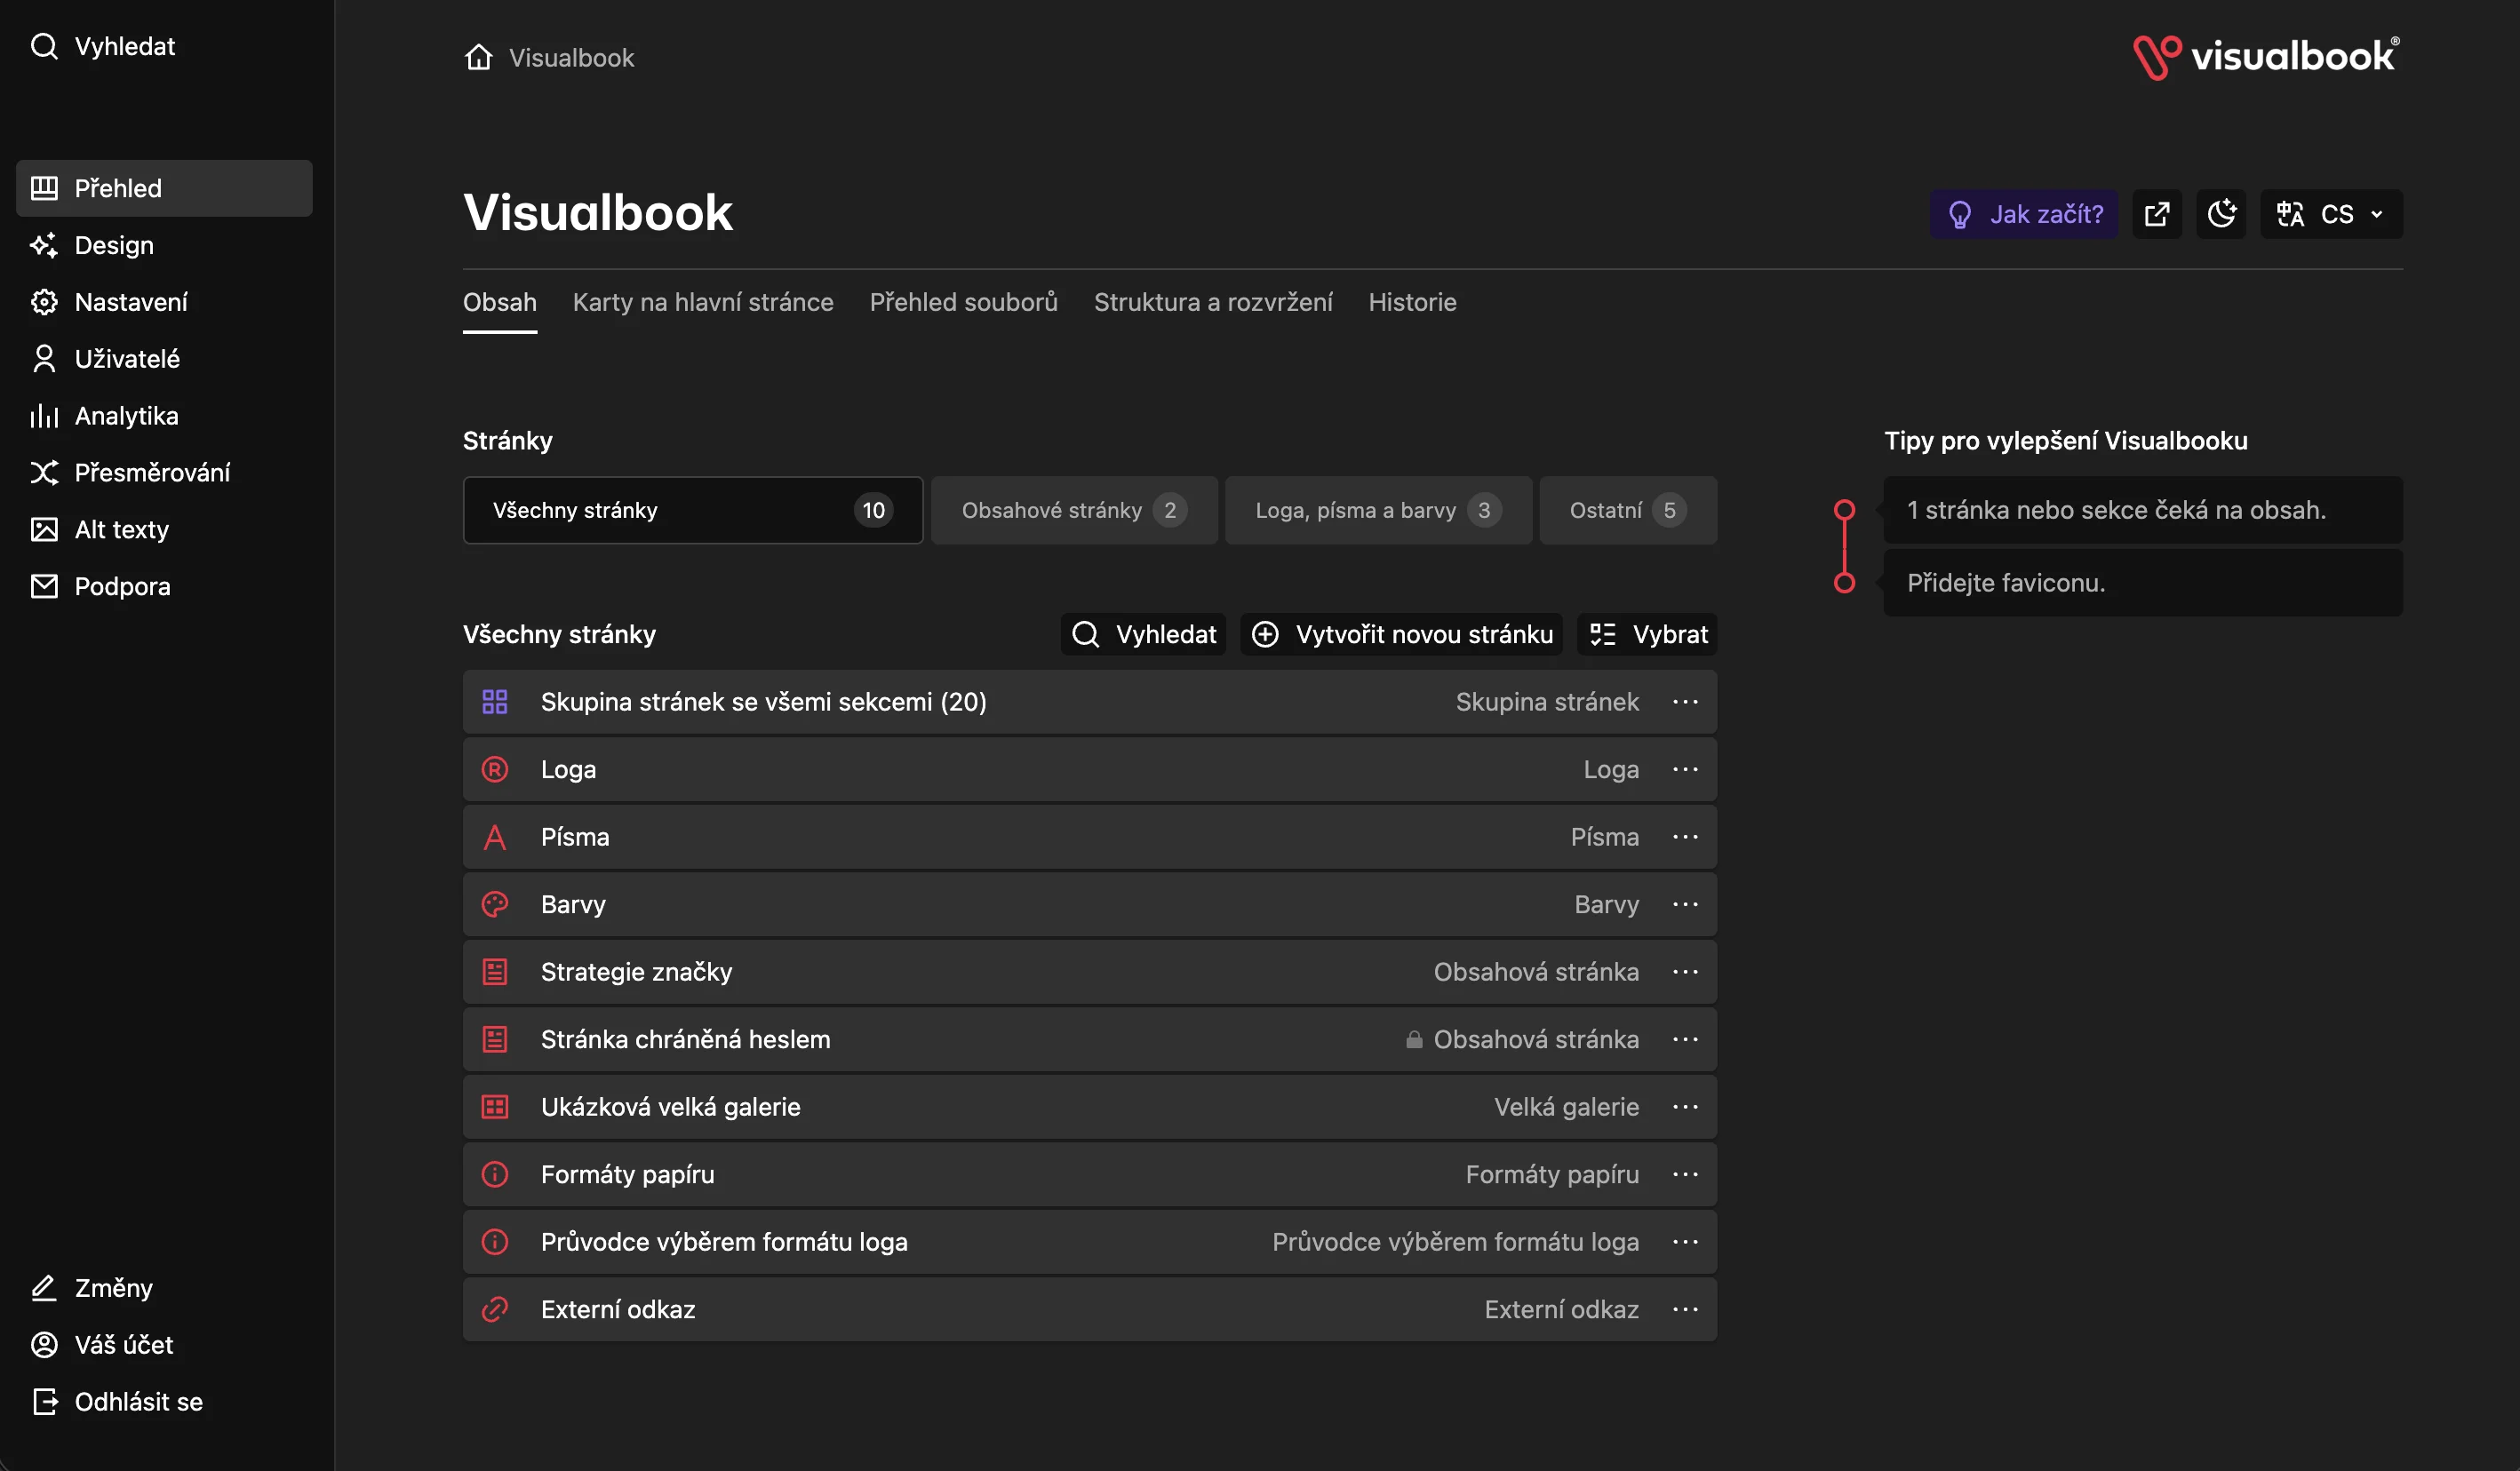Click the lock icon on Stránka chráněná heslem
Viewport: 2520px width, 1471px height.
1414,1040
